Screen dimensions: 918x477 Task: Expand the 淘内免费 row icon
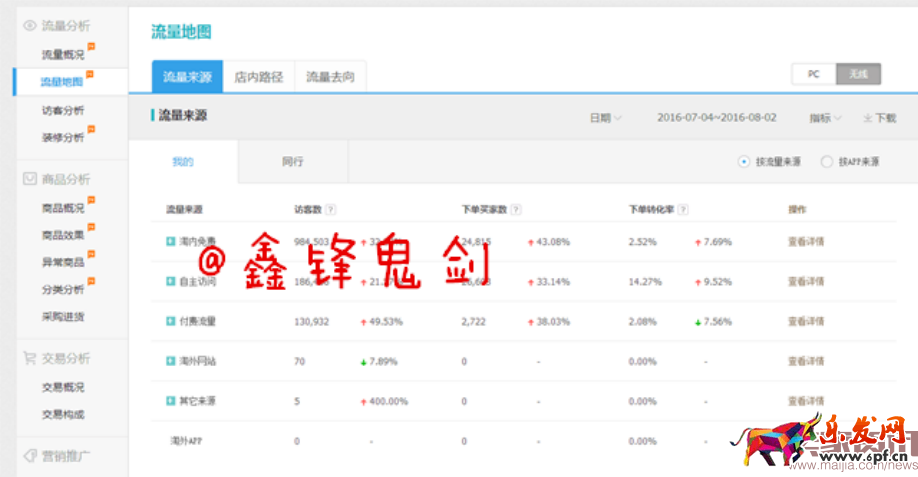click(170, 242)
